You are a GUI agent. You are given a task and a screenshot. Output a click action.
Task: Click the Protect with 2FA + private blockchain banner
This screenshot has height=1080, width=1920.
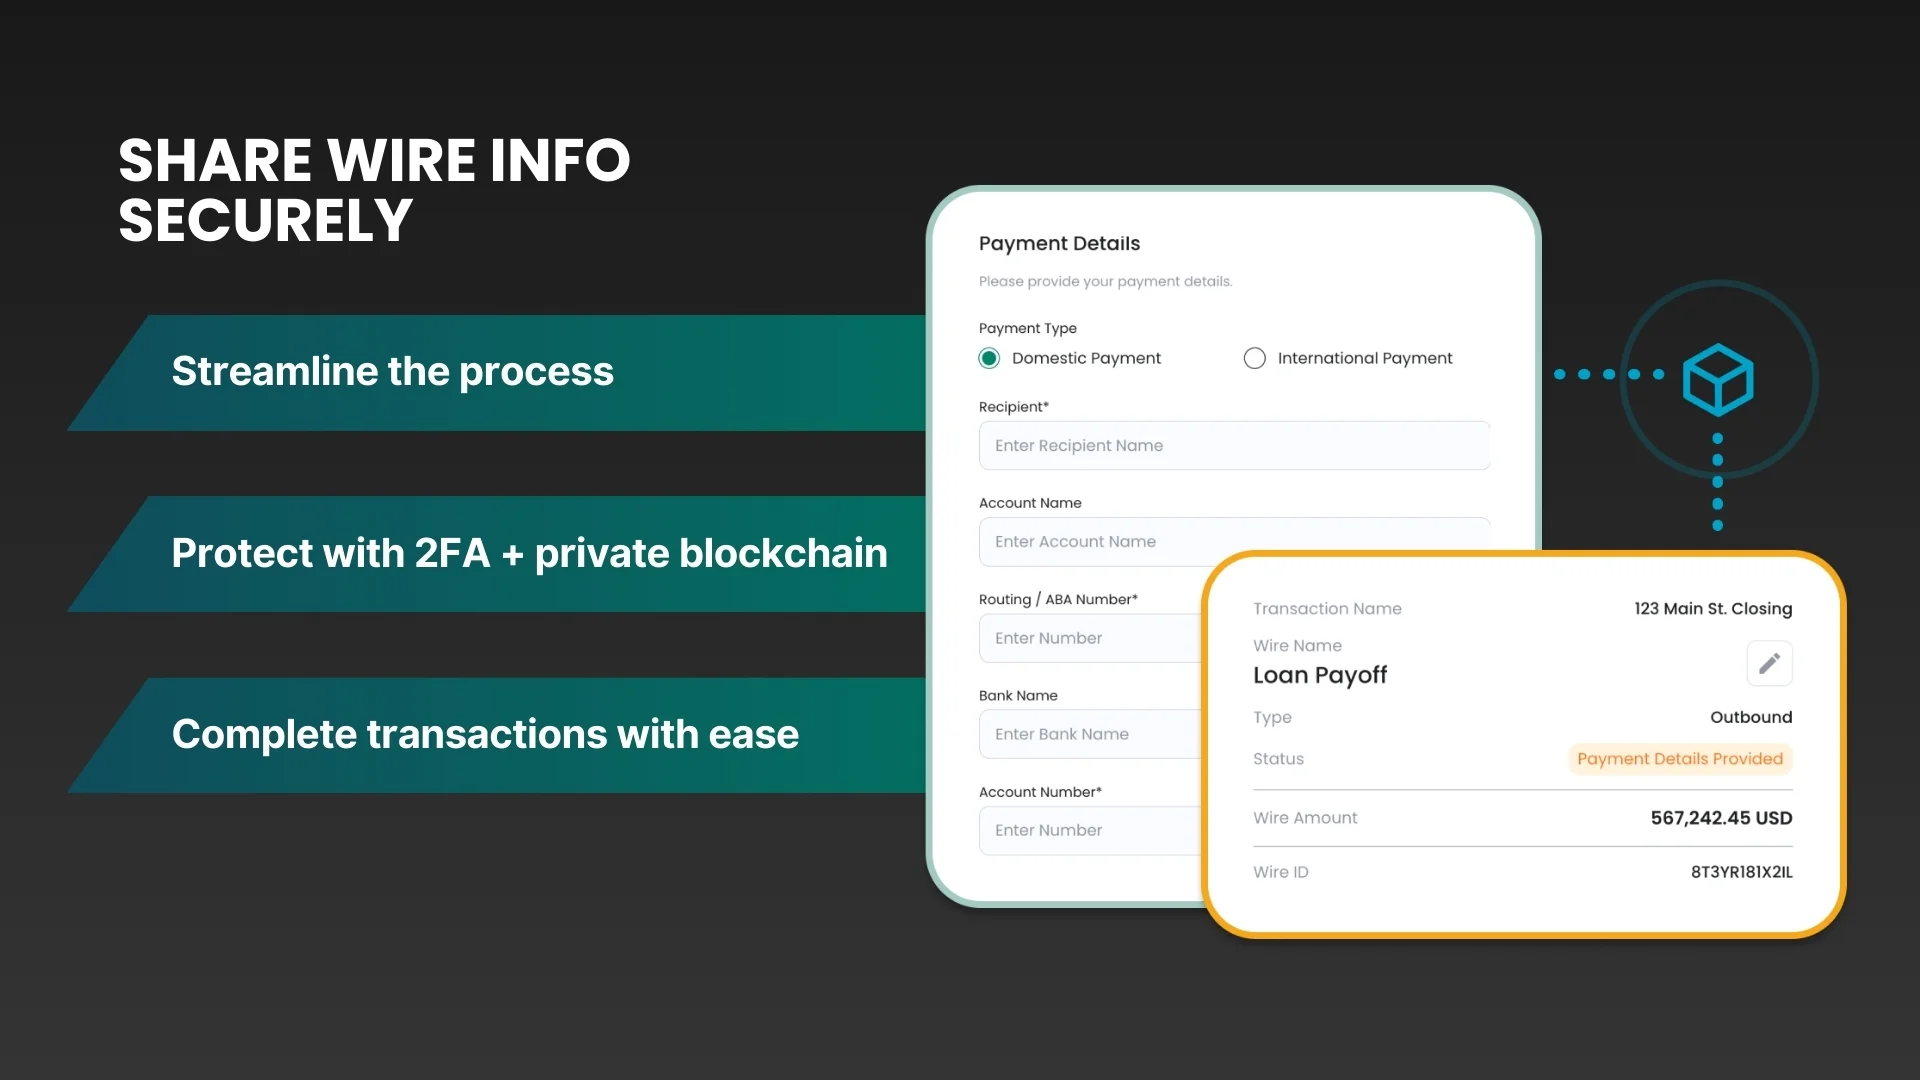pos(529,553)
